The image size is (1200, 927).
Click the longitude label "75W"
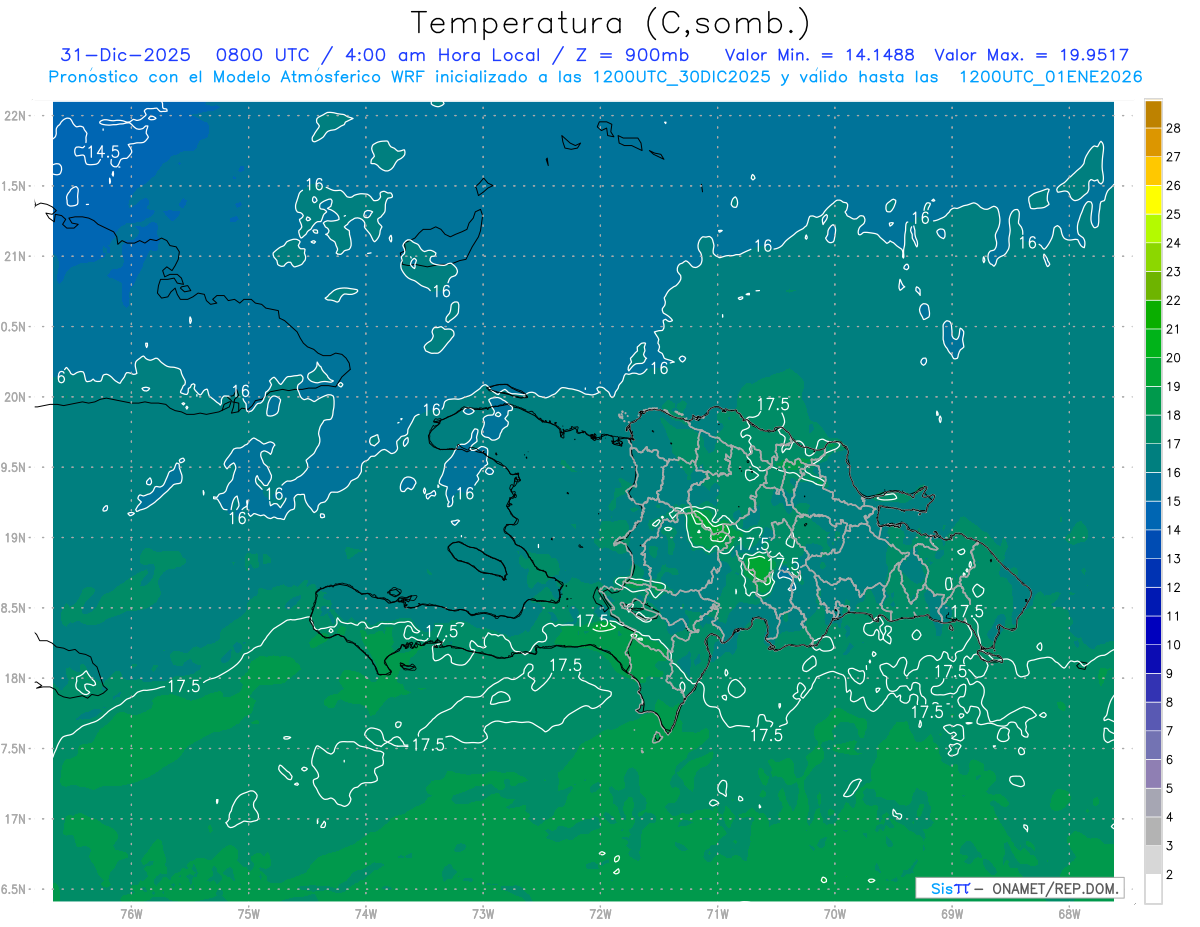(249, 914)
